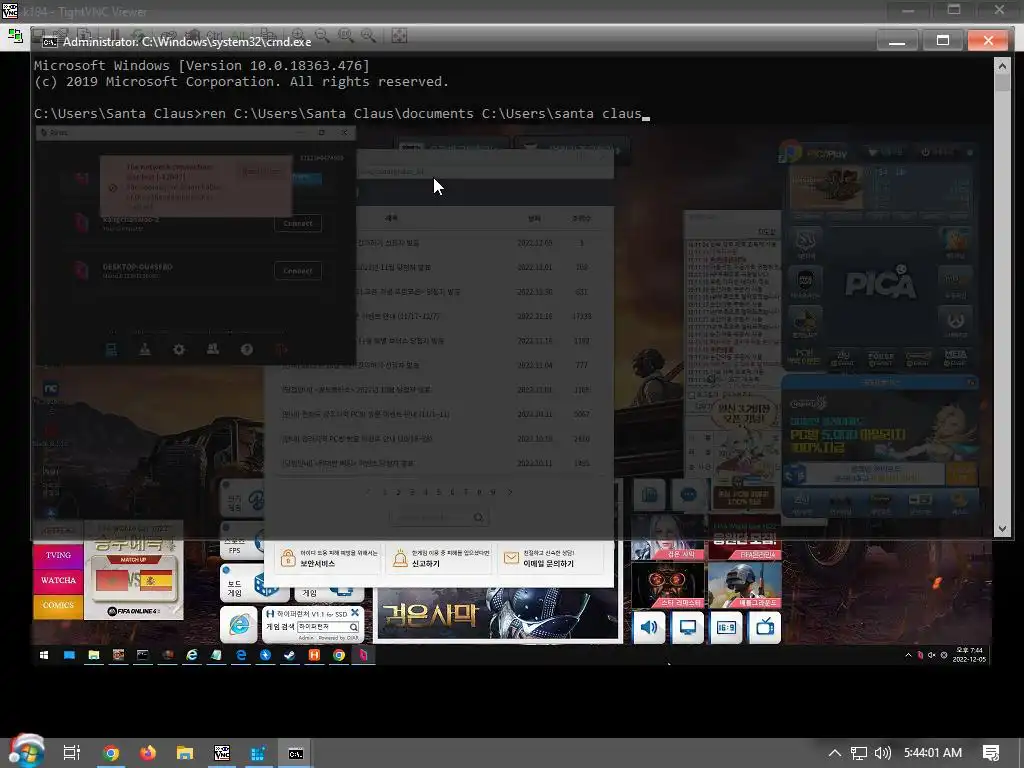Click the local clock showing 5:44:01 AM
1024x768 pixels.
(x=933, y=753)
